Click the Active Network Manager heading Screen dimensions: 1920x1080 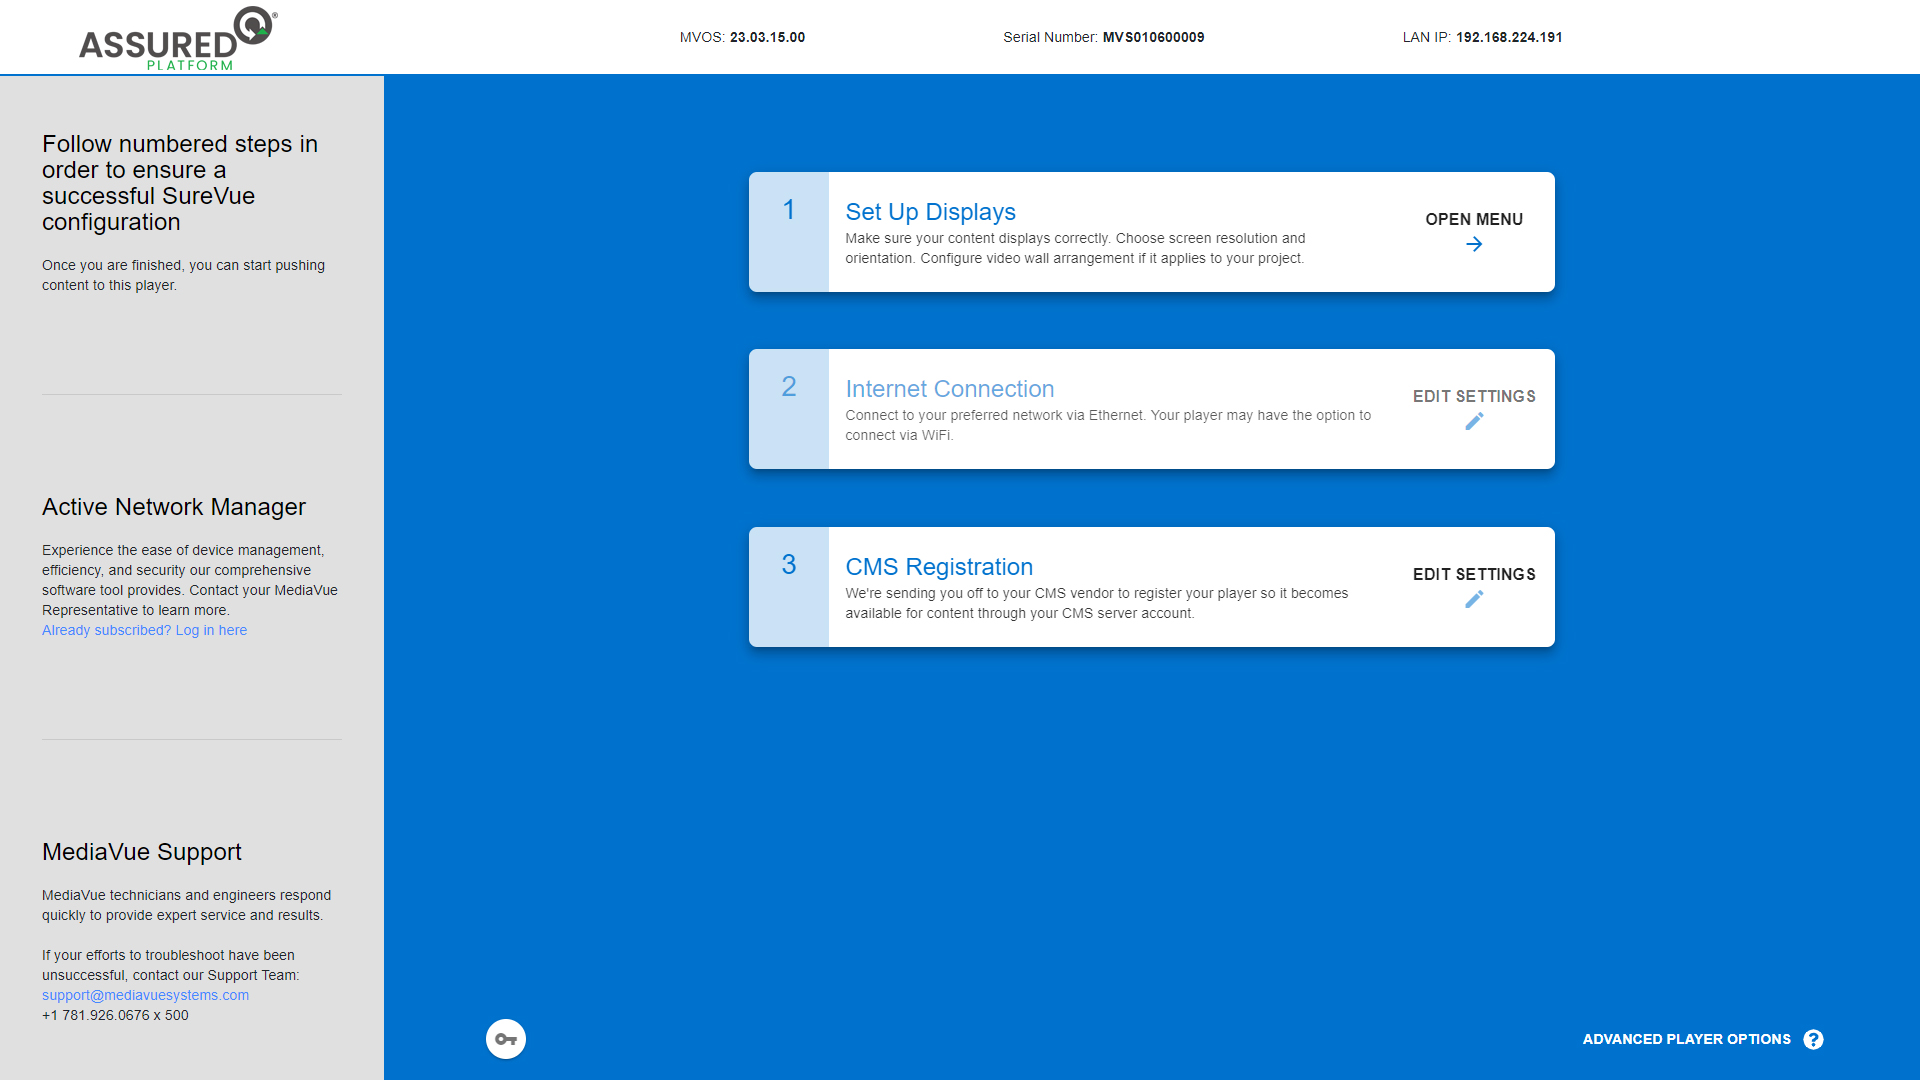pos(174,507)
